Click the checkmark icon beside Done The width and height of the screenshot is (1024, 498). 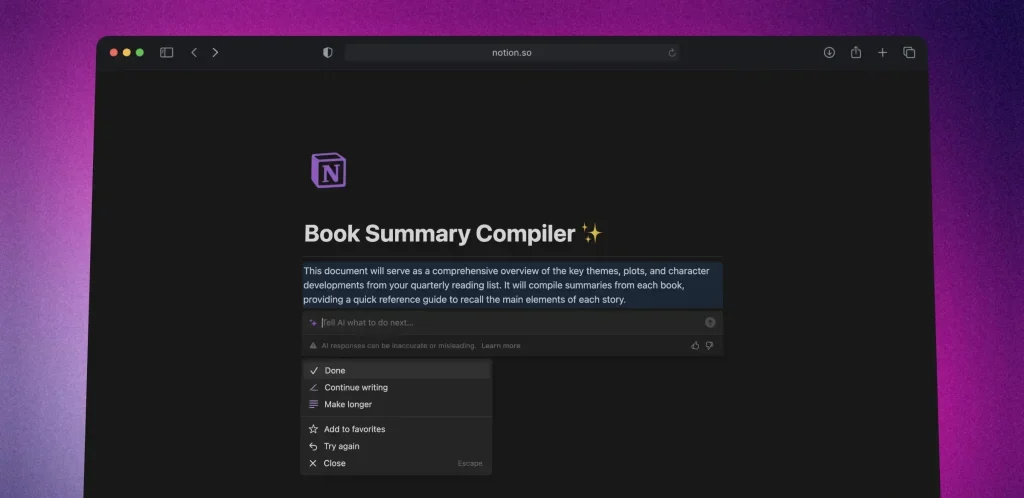point(313,370)
